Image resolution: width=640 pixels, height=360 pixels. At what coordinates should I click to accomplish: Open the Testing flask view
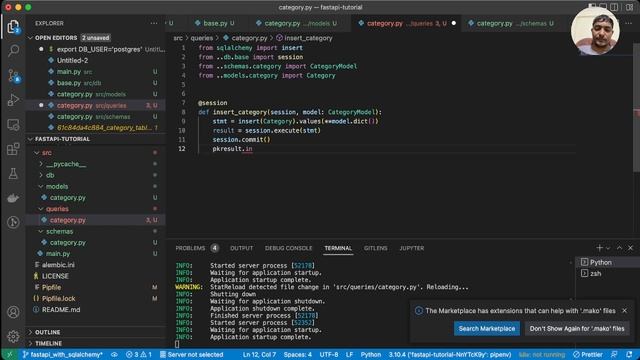click(13, 173)
